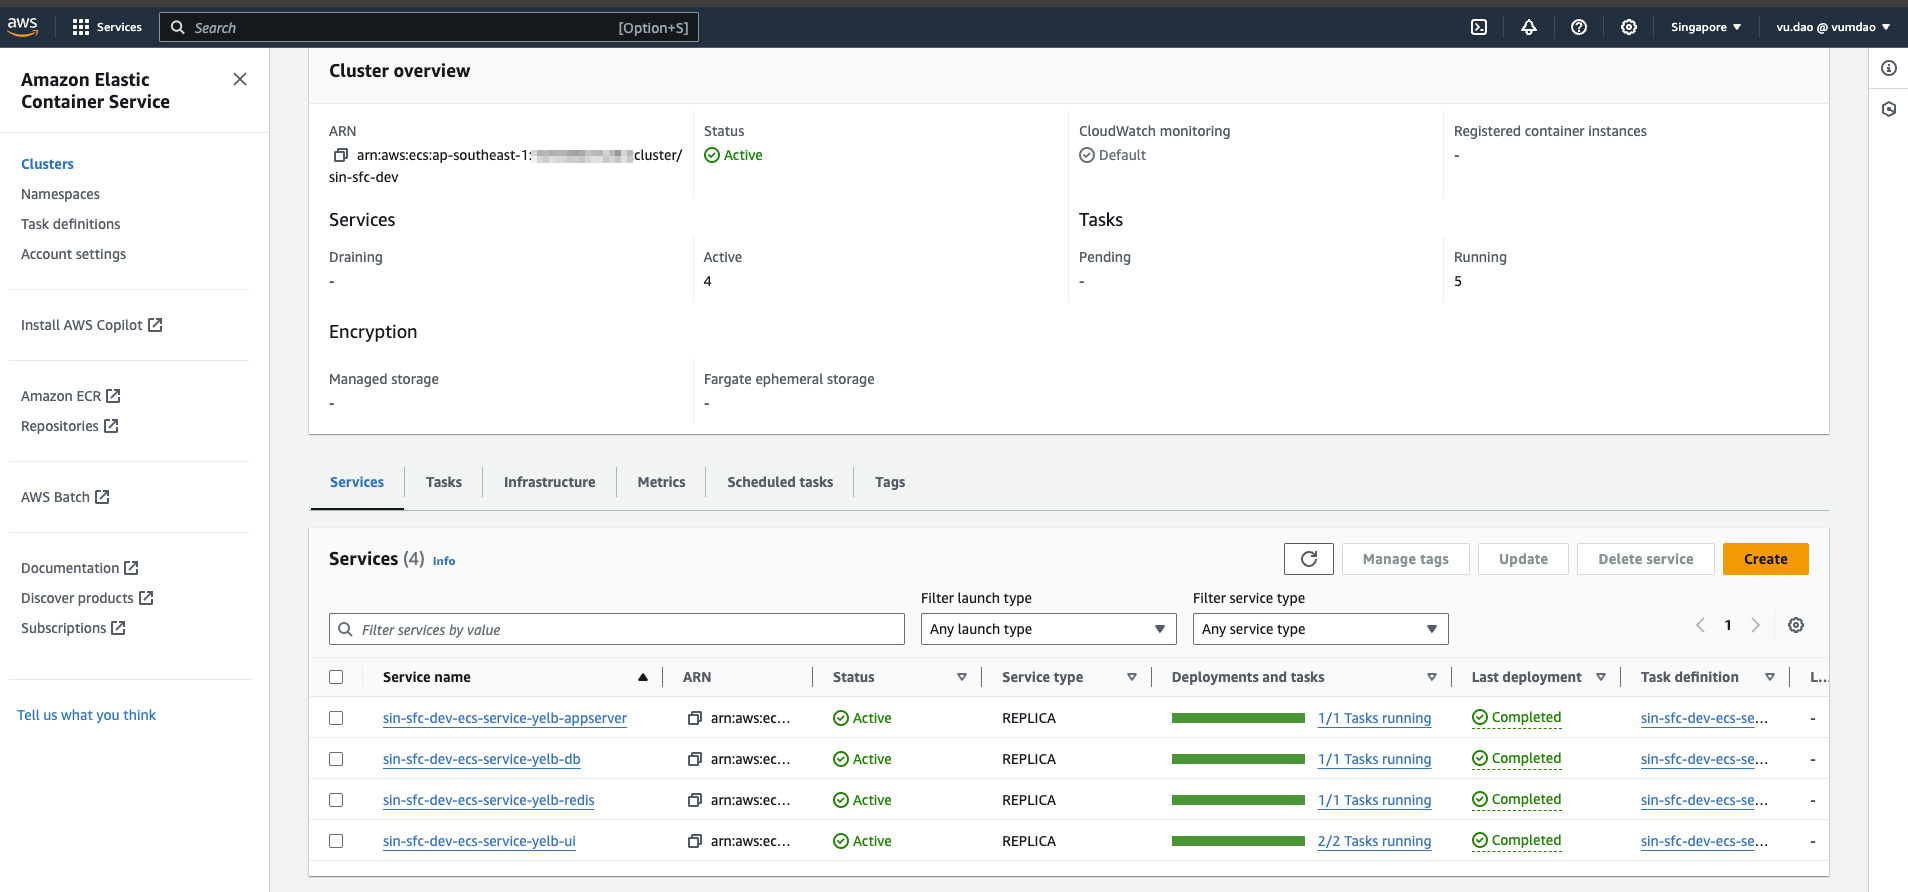
Task: Open the Any launch type dropdown
Action: 1048,629
